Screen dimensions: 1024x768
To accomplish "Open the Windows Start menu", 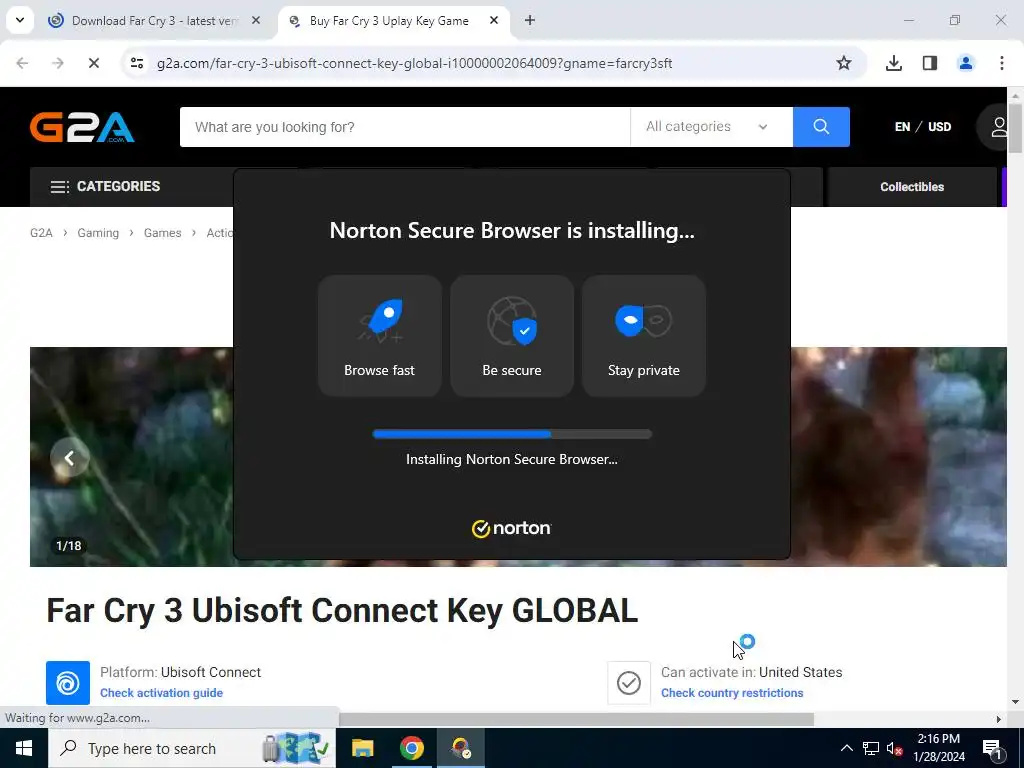I will tap(24, 748).
